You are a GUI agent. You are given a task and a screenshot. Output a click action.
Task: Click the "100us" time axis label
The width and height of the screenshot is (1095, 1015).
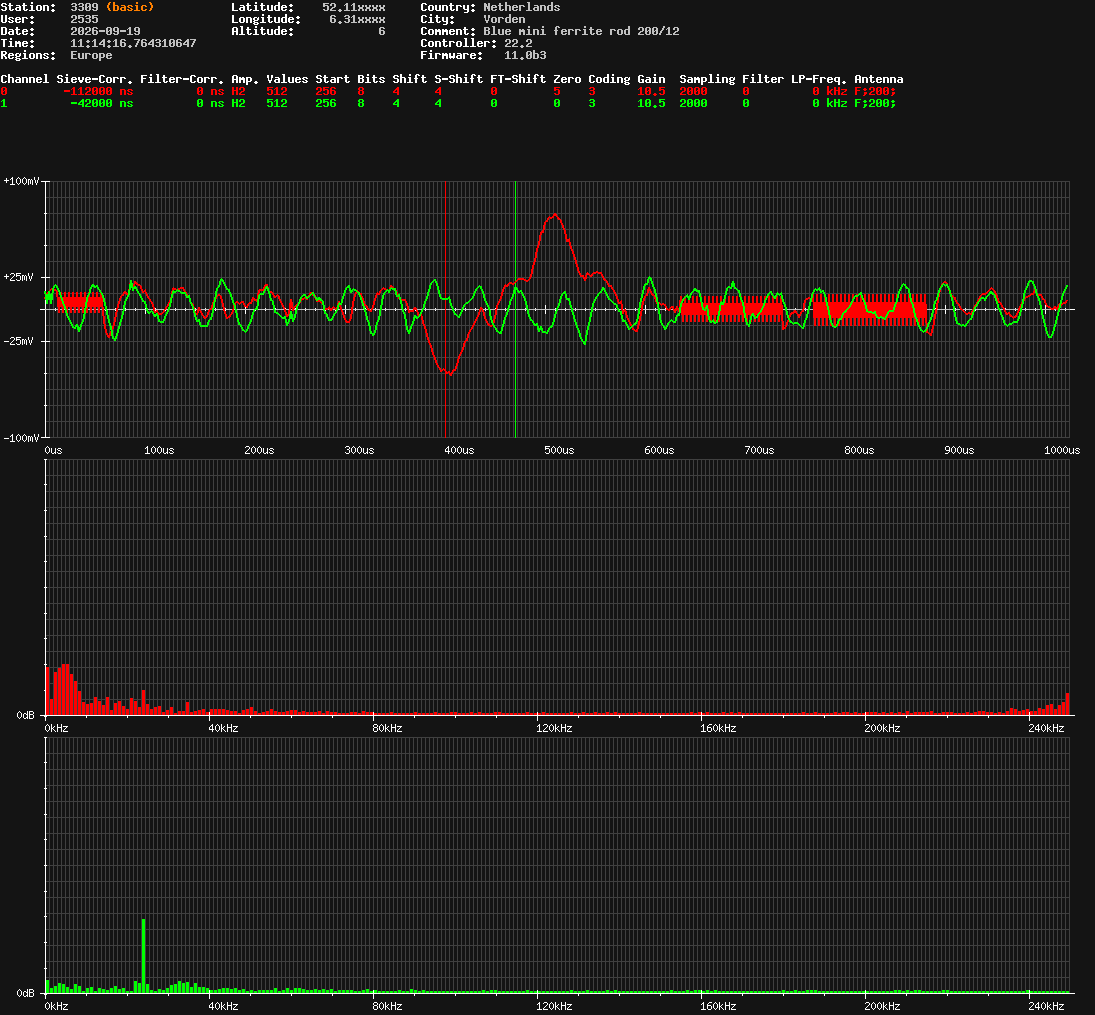(x=159, y=450)
